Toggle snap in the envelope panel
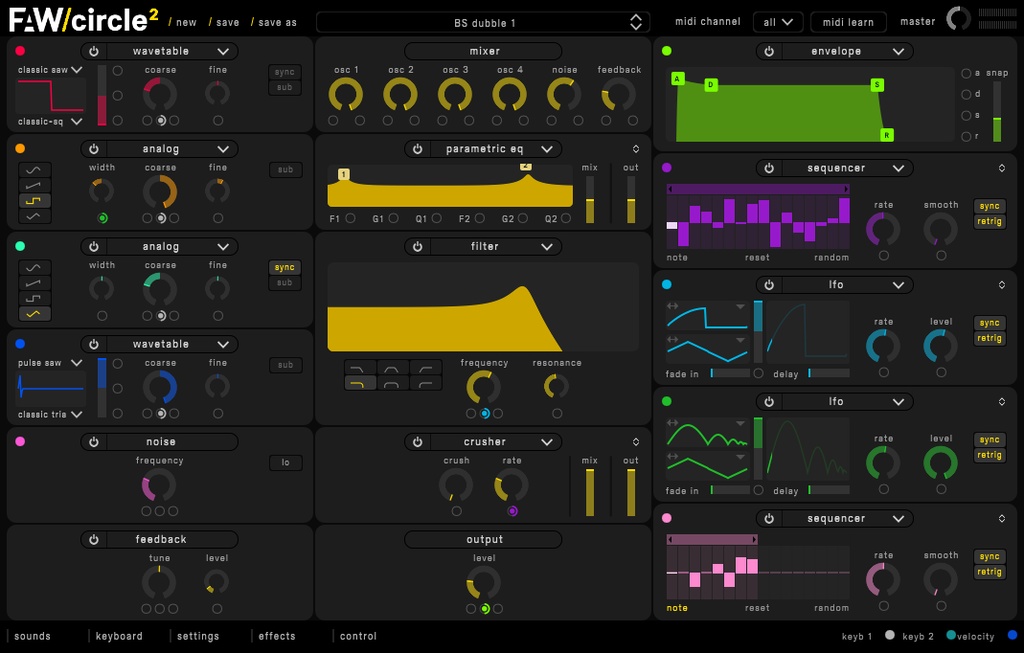The image size is (1024, 653). pos(997,73)
